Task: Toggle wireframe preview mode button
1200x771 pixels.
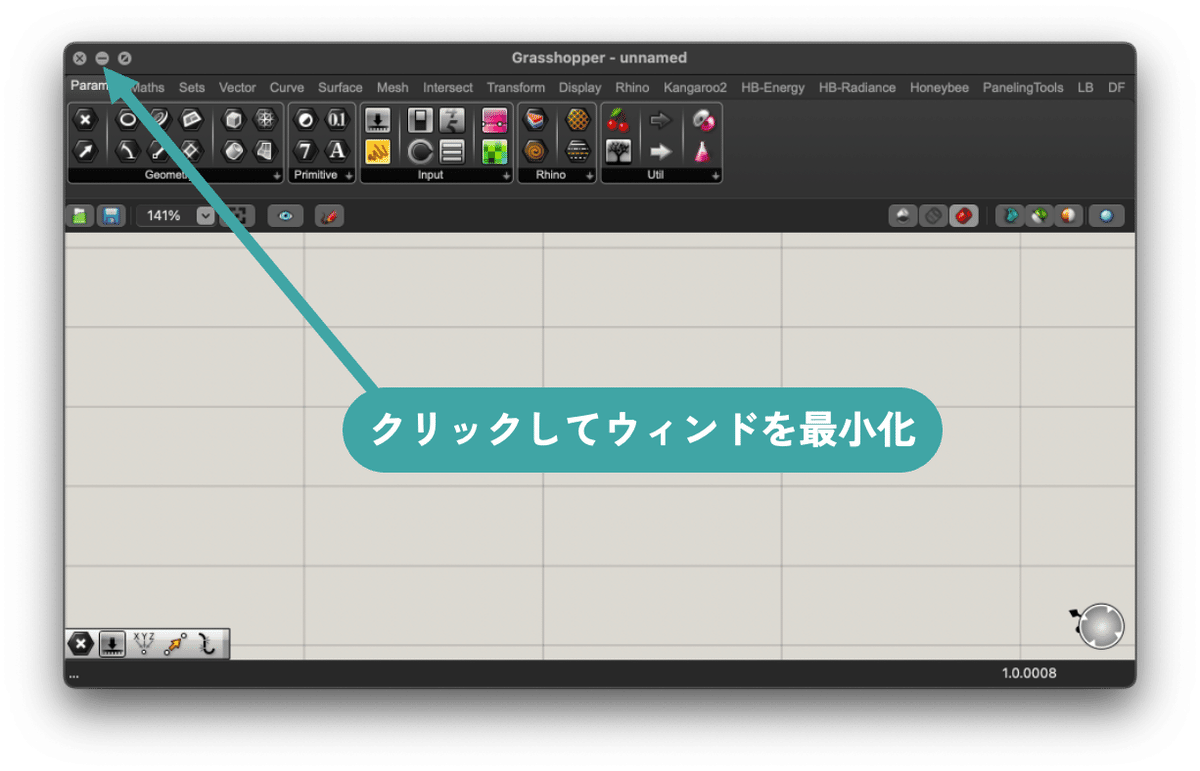Action: pyautogui.click(x=934, y=215)
